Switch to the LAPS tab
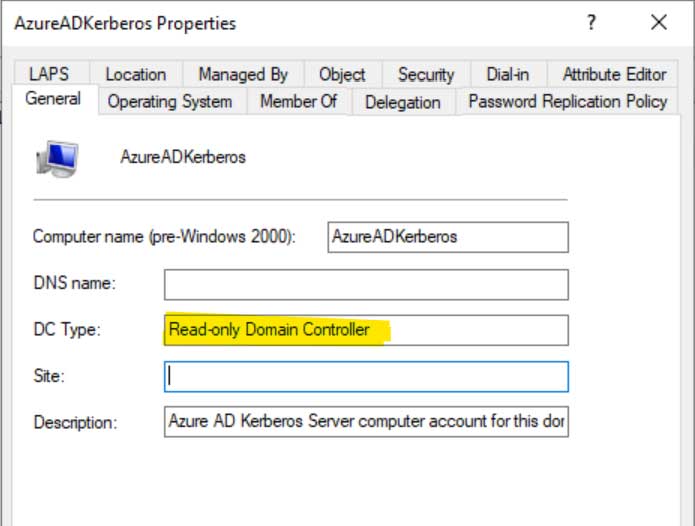 pos(49,74)
